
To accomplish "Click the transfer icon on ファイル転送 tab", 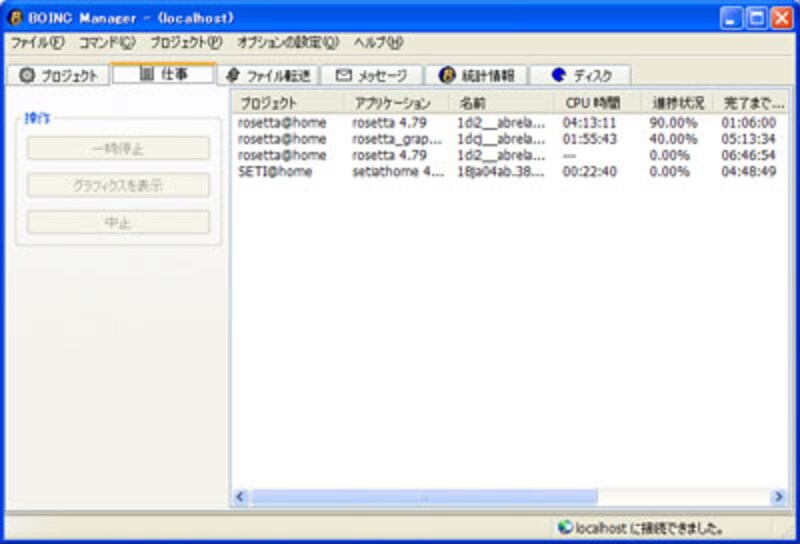I will tap(233, 76).
